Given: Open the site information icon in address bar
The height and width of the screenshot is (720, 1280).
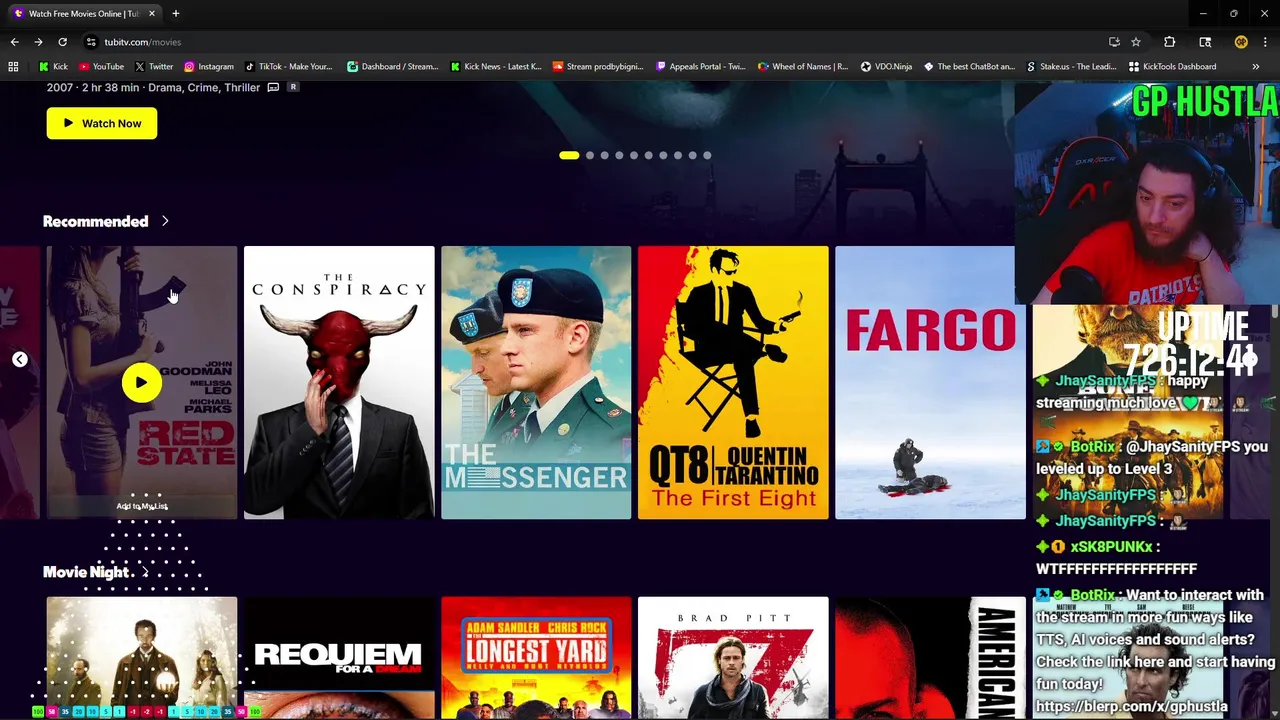Looking at the screenshot, I should (91, 42).
